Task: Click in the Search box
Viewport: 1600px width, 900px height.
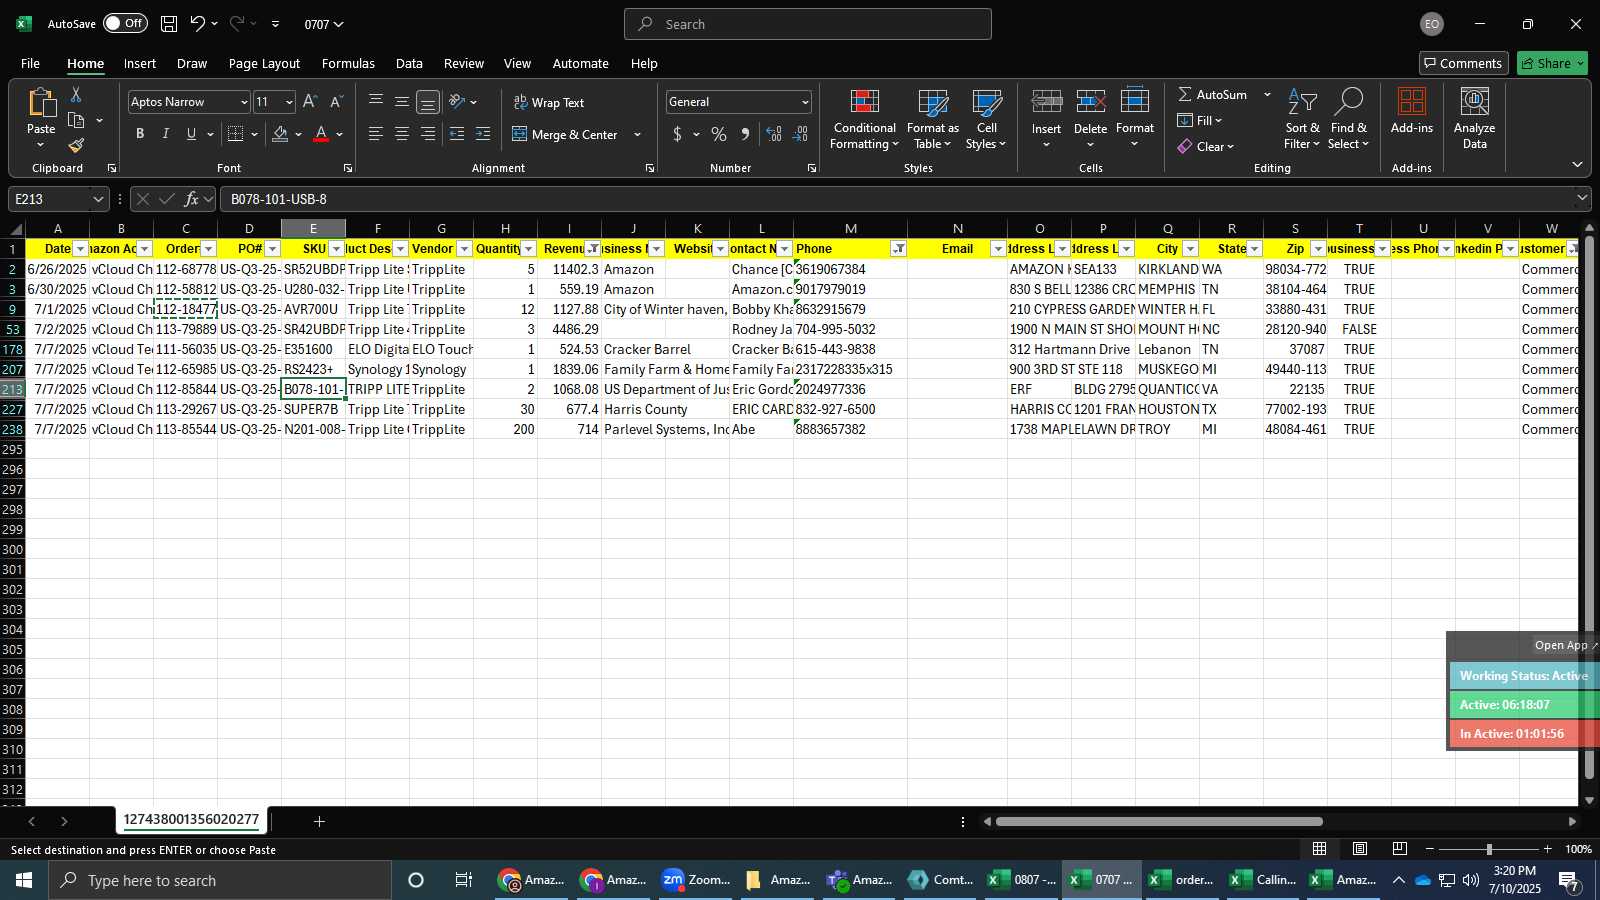Action: tap(808, 24)
